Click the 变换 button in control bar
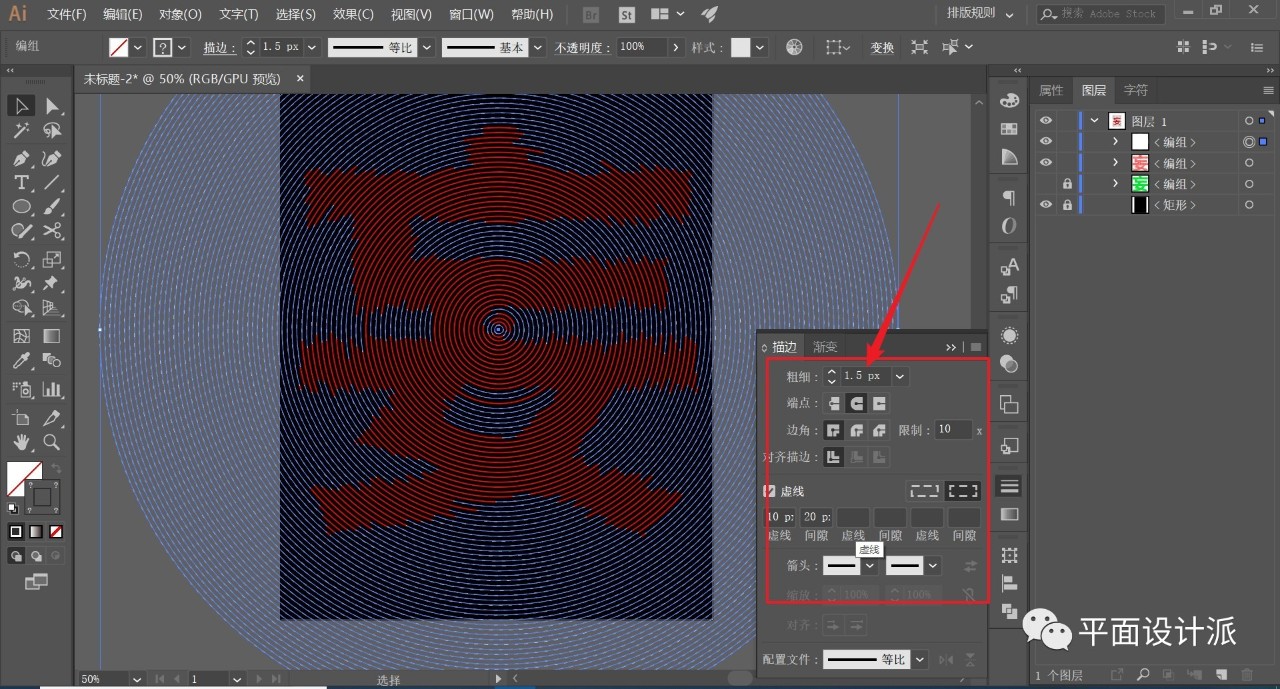Viewport: 1280px width, 689px height. [882, 48]
